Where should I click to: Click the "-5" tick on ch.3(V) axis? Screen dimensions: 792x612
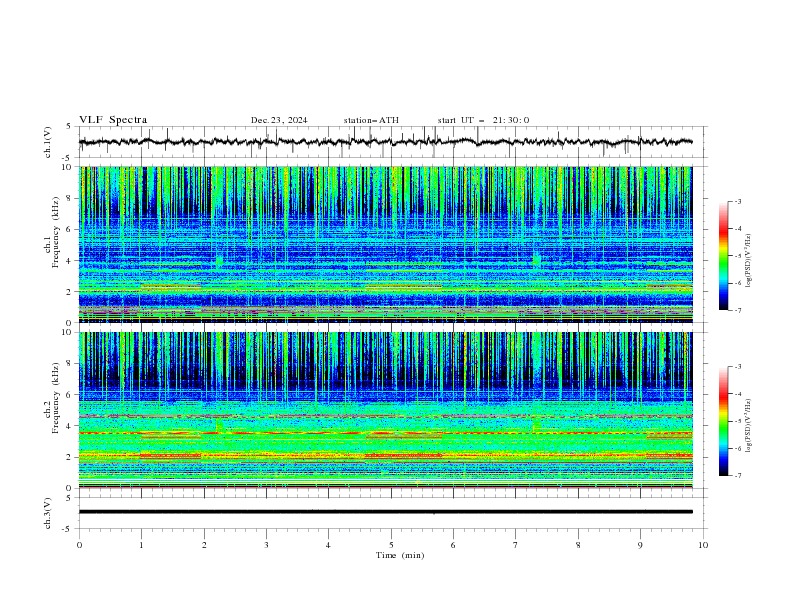[68, 529]
